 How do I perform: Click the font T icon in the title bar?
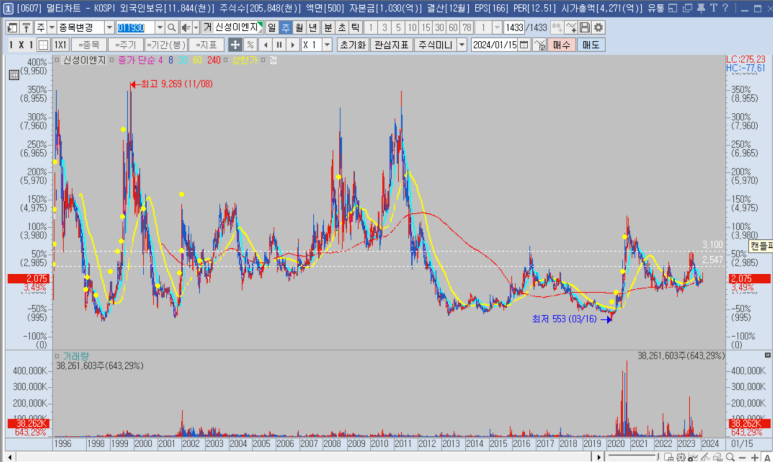pos(713,8)
